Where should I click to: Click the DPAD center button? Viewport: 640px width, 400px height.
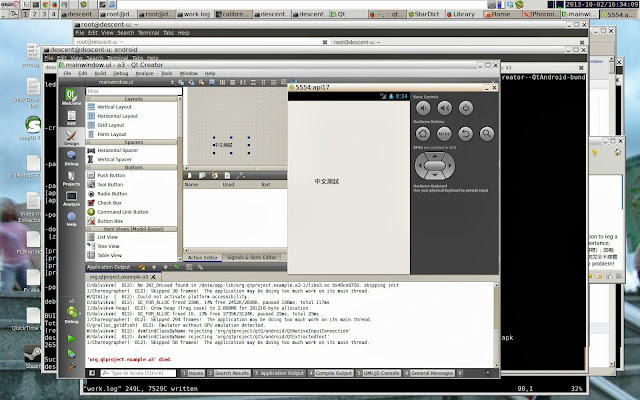(435, 165)
